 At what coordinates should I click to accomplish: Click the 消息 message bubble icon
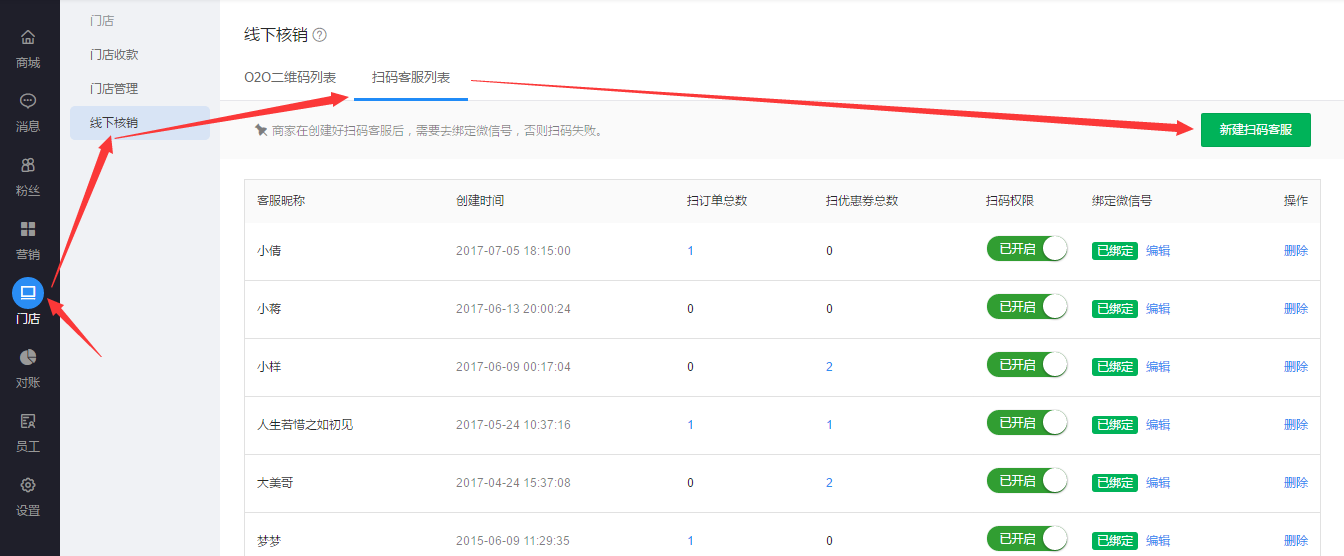tap(28, 101)
